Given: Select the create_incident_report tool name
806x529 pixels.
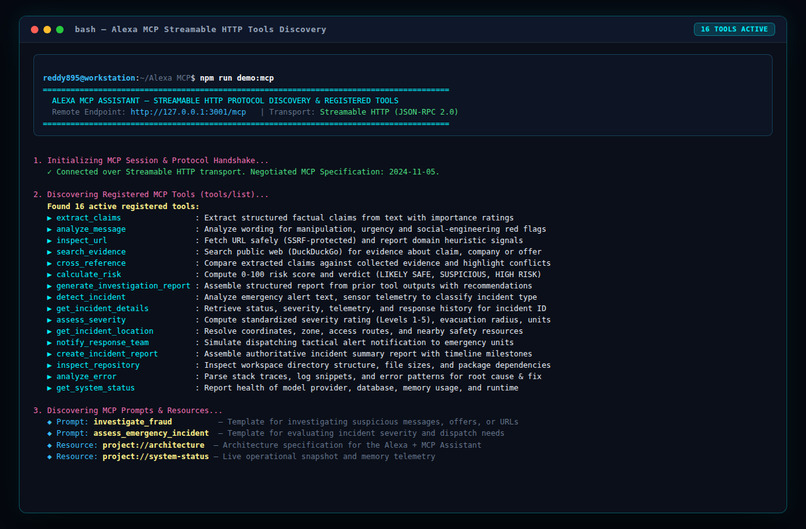Looking at the screenshot, I should coord(107,354).
